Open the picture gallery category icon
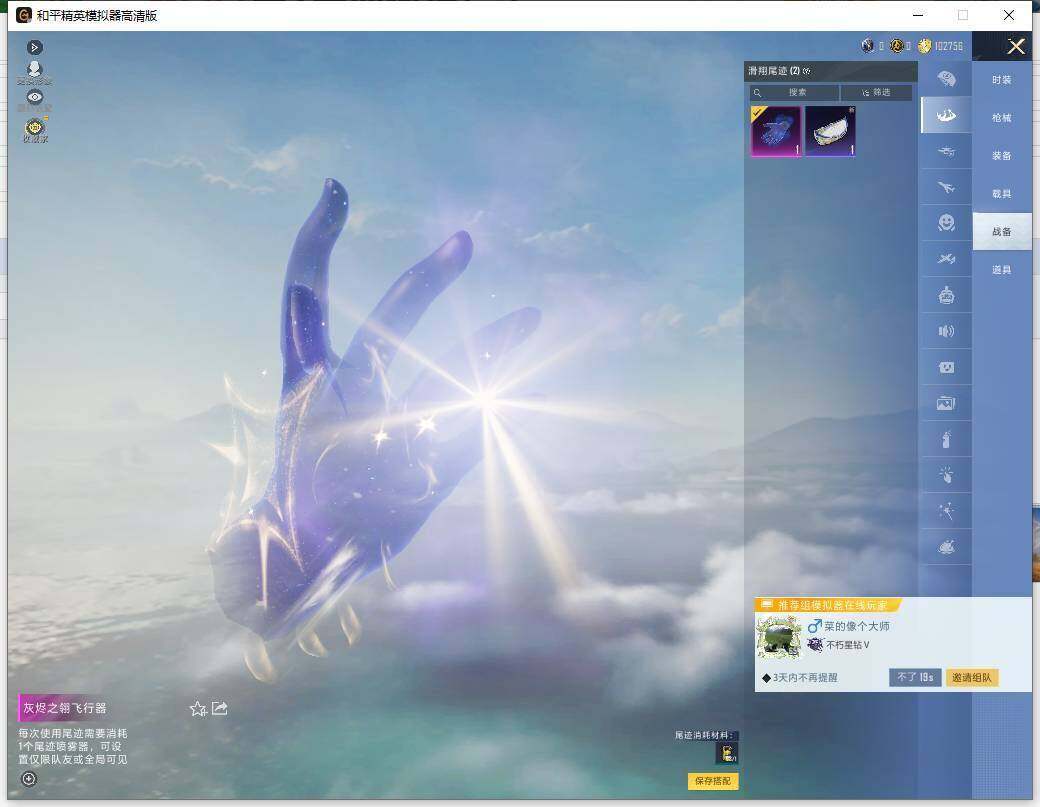 point(946,403)
